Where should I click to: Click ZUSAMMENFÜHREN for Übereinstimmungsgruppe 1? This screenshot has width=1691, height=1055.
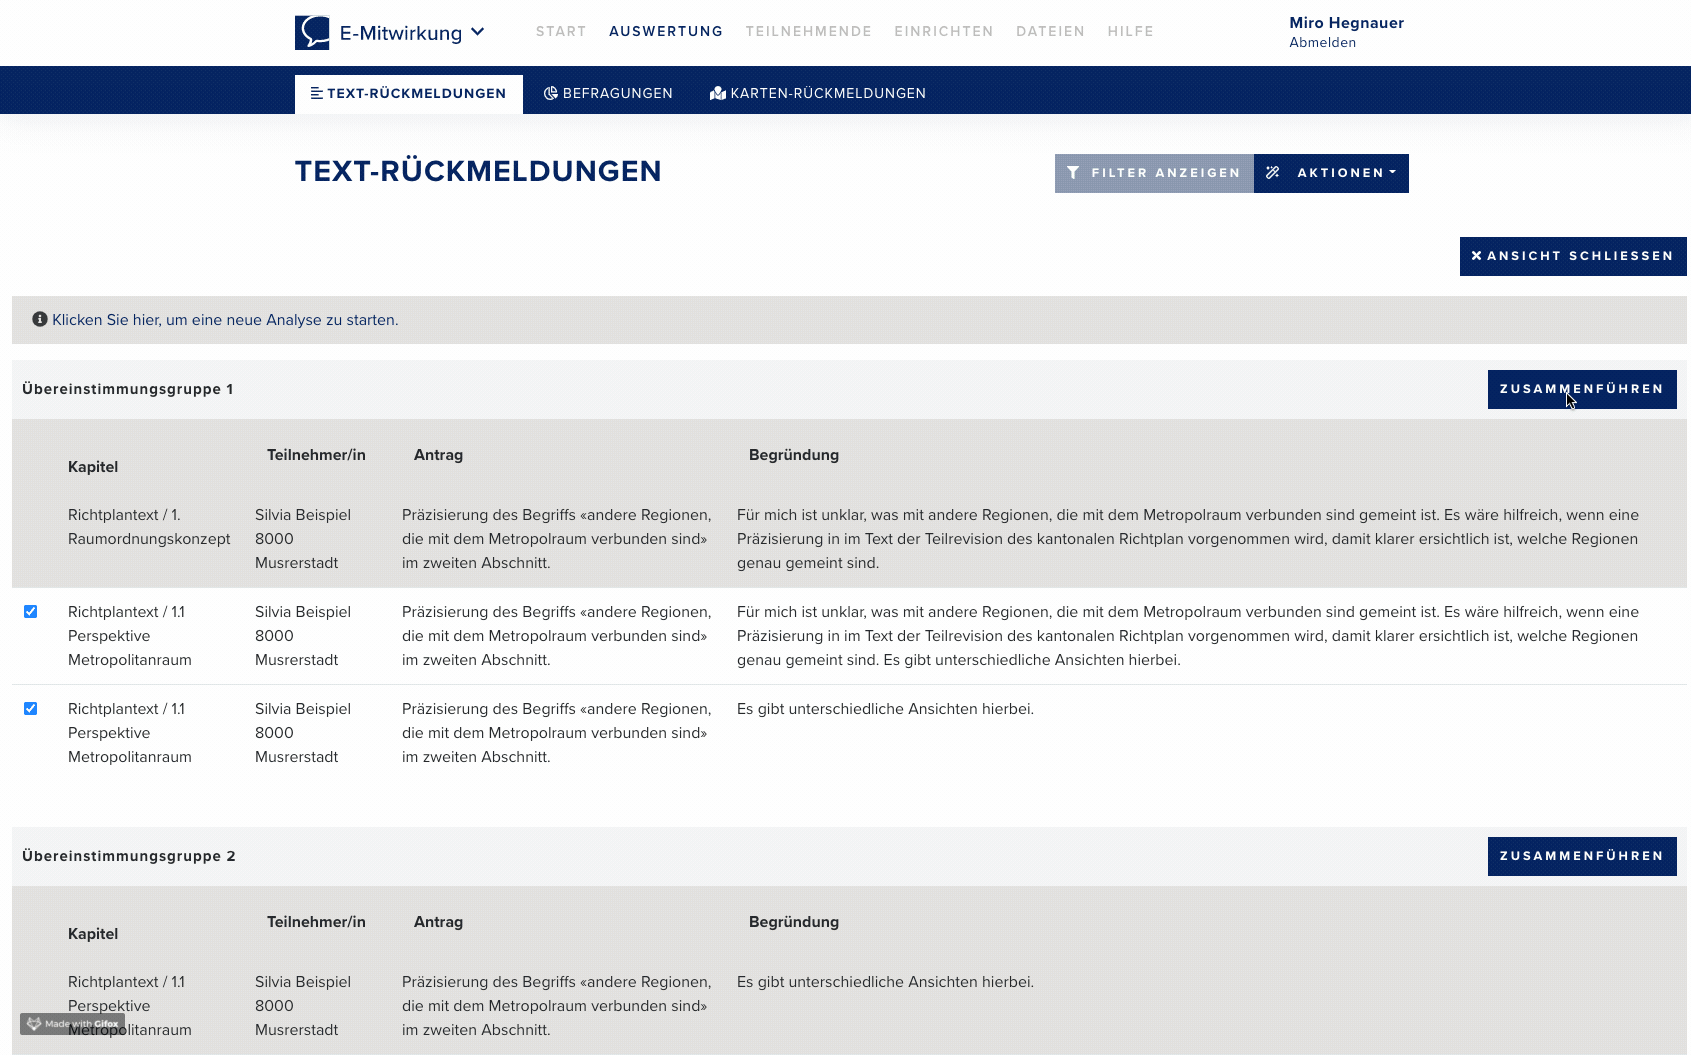click(1582, 389)
